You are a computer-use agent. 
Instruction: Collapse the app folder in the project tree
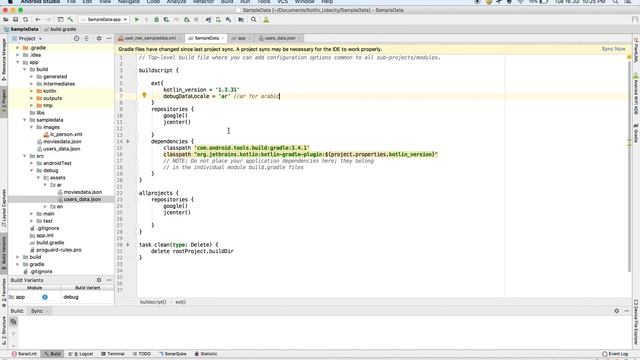coord(18,62)
